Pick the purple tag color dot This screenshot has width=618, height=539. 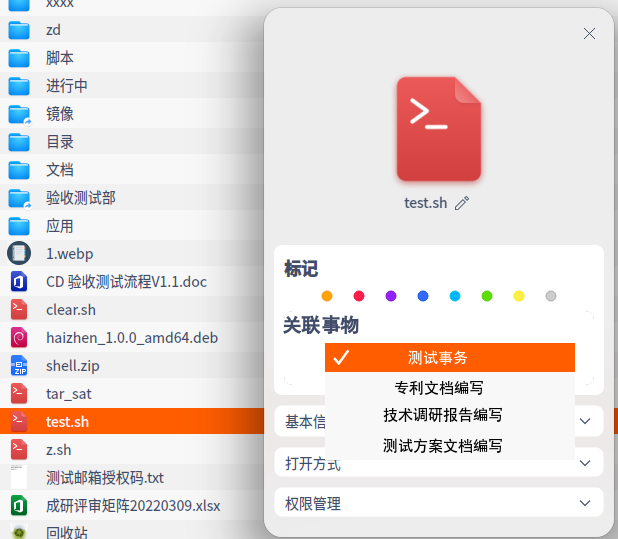tap(391, 296)
